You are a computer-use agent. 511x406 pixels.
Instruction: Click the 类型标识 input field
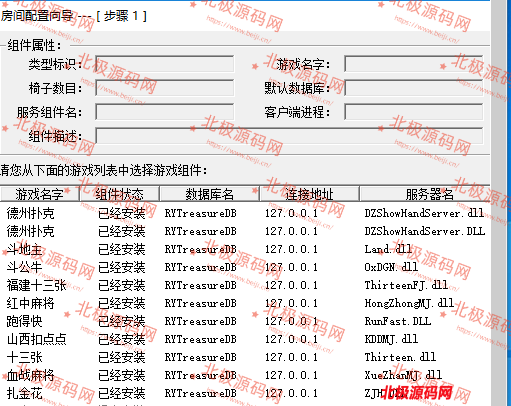coord(165,64)
